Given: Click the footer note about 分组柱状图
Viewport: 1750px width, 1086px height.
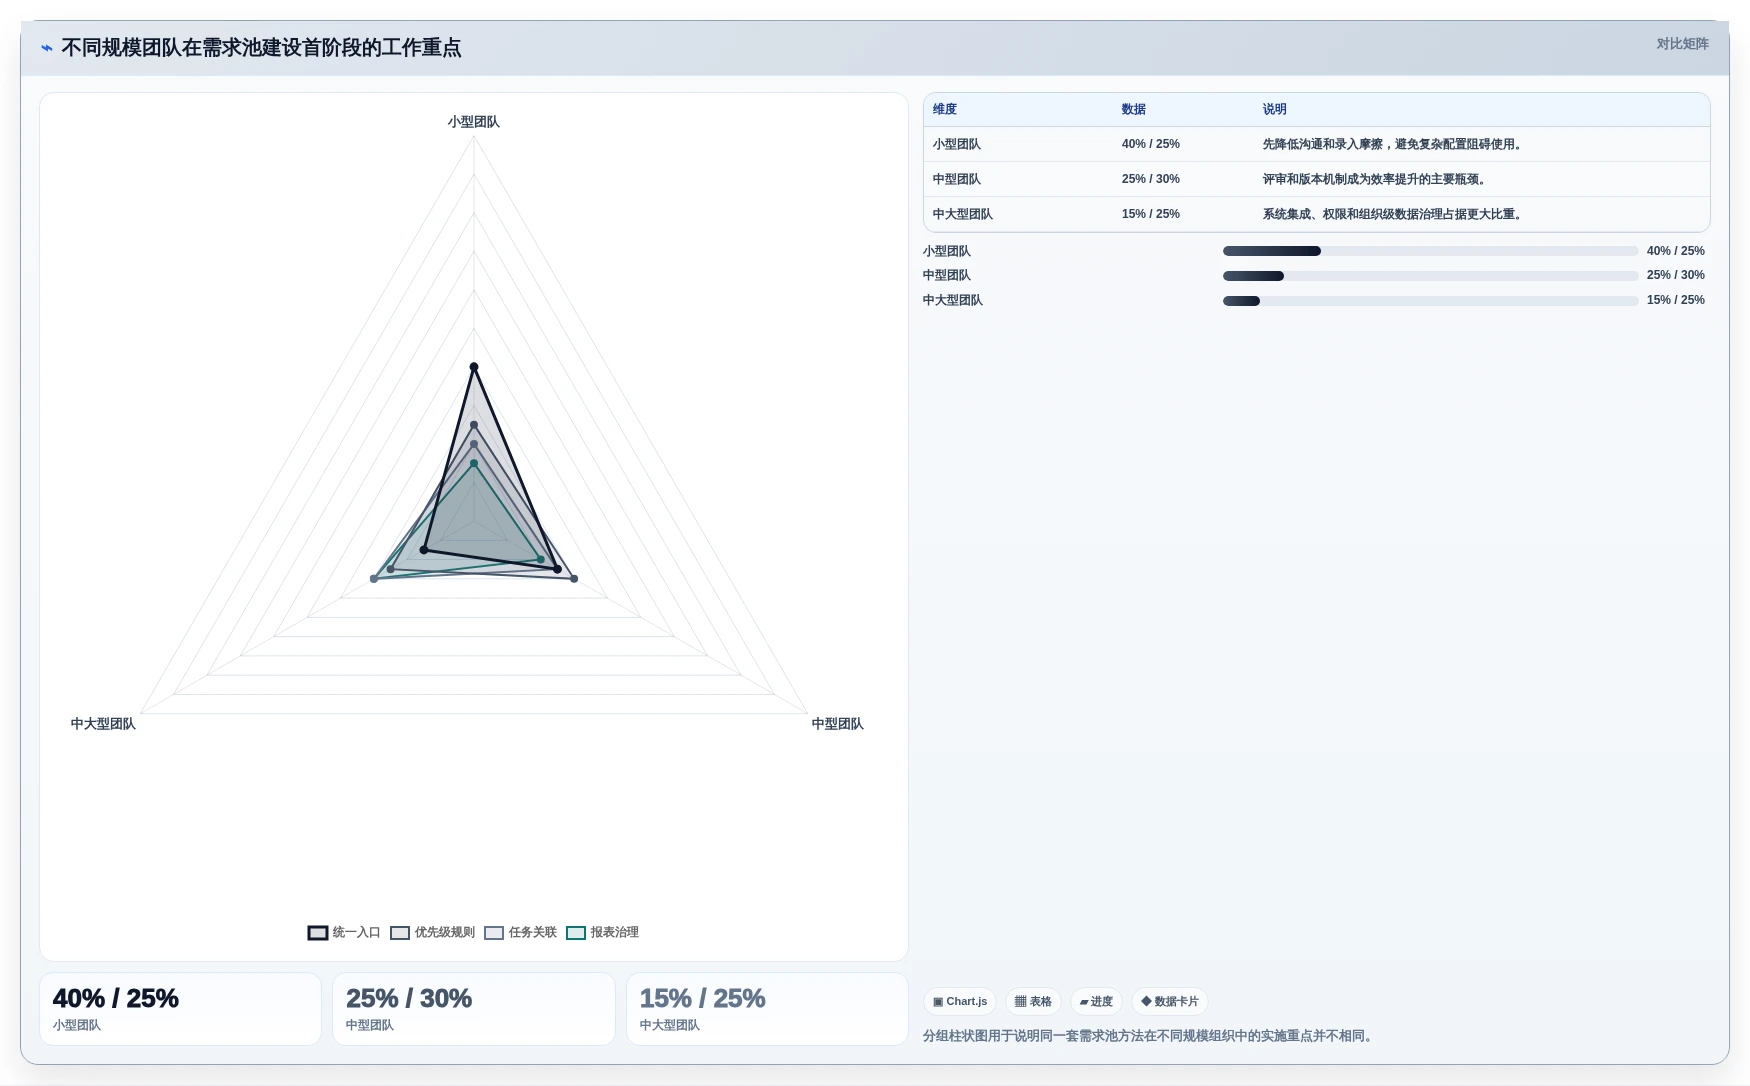Looking at the screenshot, I should 1150,1036.
